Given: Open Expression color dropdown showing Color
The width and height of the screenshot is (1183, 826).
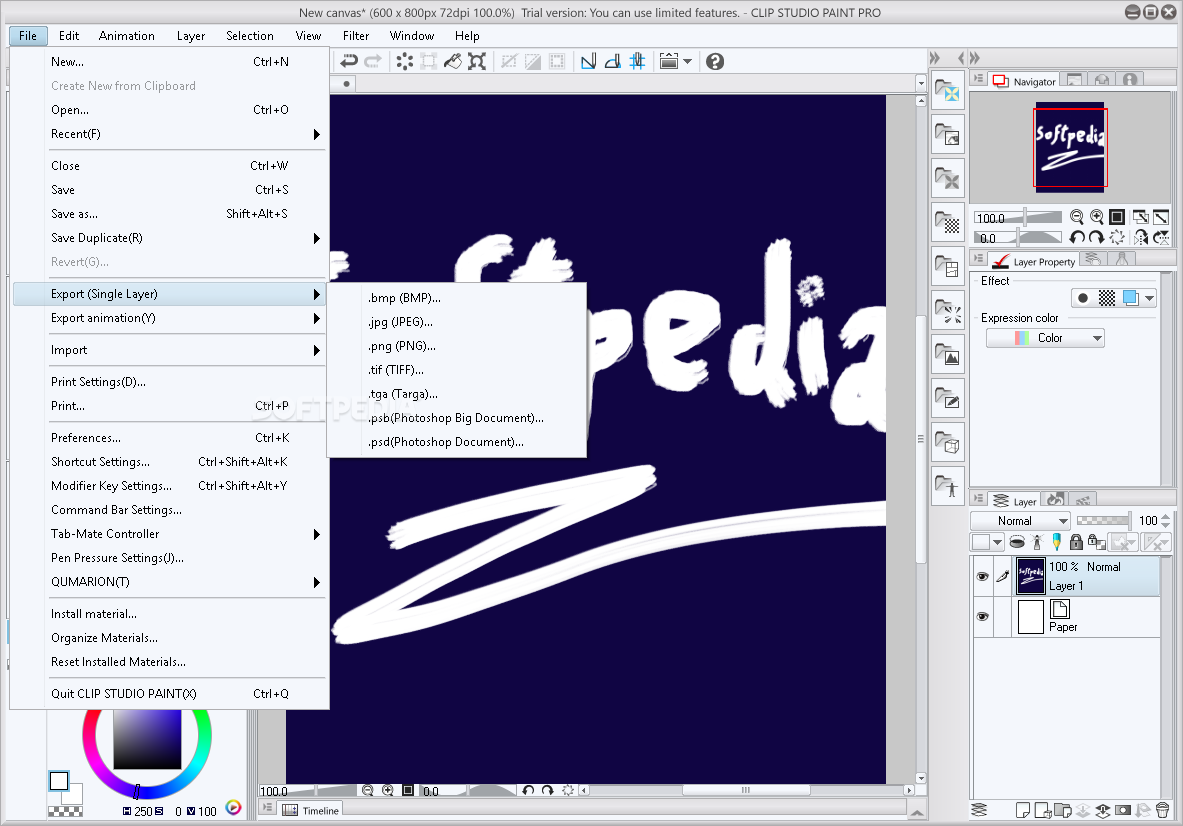Looking at the screenshot, I should [x=1045, y=338].
